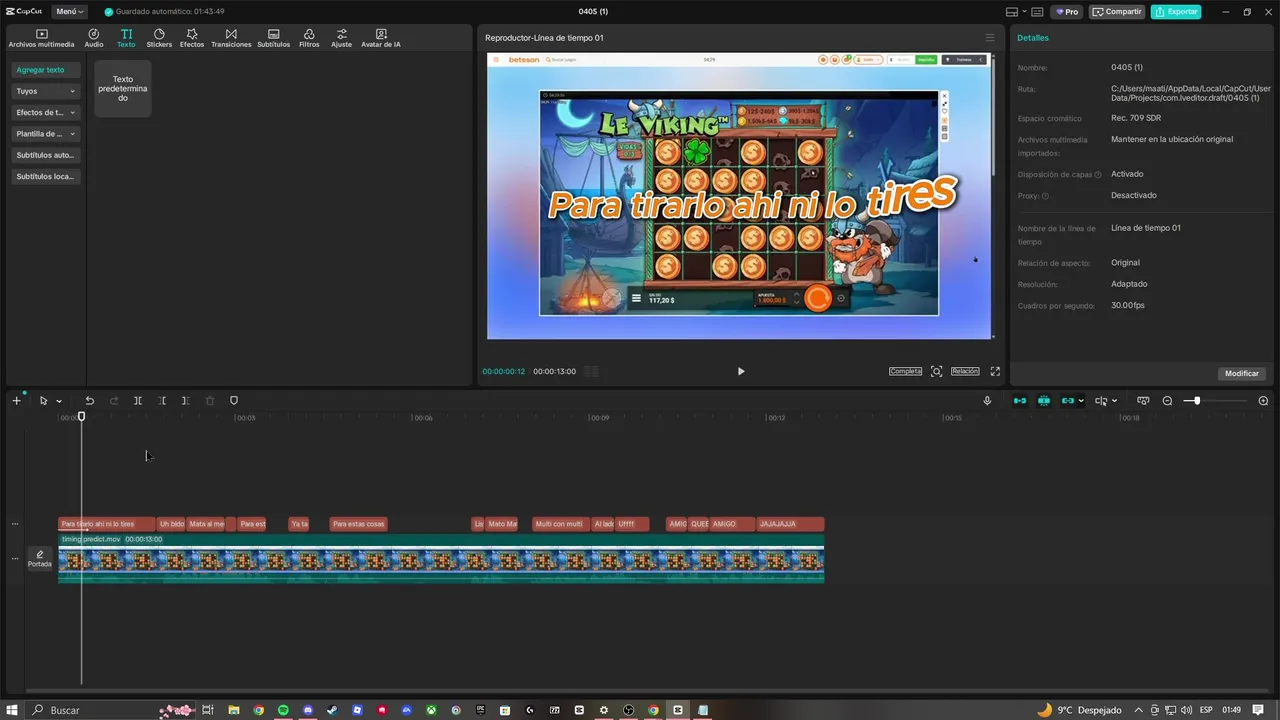Undo the last action
Image resolution: width=1280 pixels, height=720 pixels.
(x=90, y=400)
